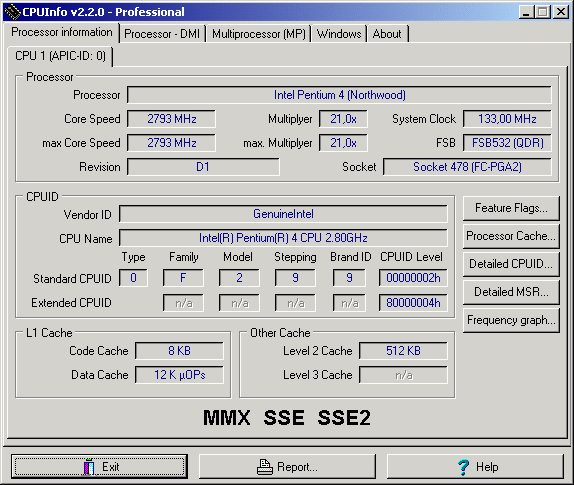Click the Revision D1 field
This screenshot has height=485, width=574.
click(x=203, y=167)
